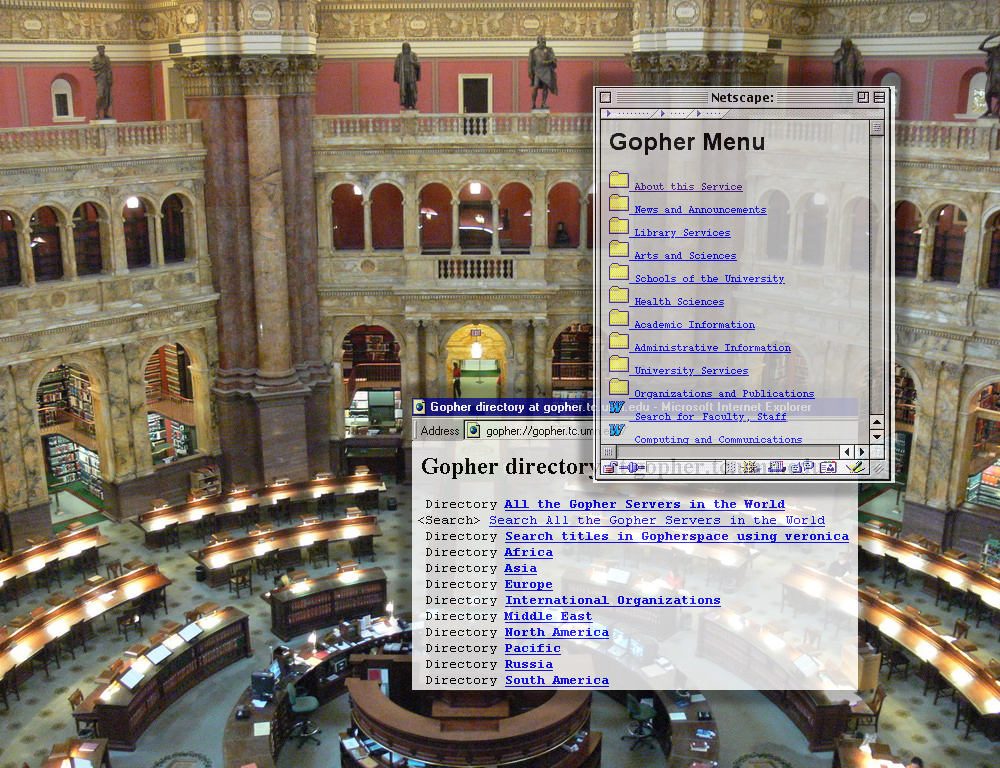Open the News and Announcements link
The image size is (1000, 768).
pos(700,210)
